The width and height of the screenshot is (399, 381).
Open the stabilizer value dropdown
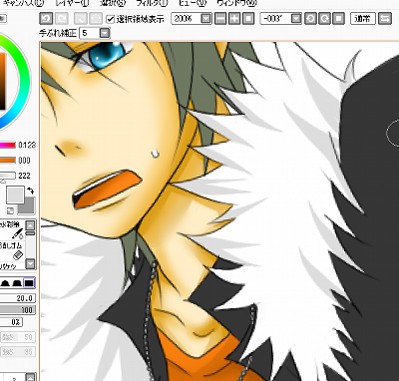point(105,33)
